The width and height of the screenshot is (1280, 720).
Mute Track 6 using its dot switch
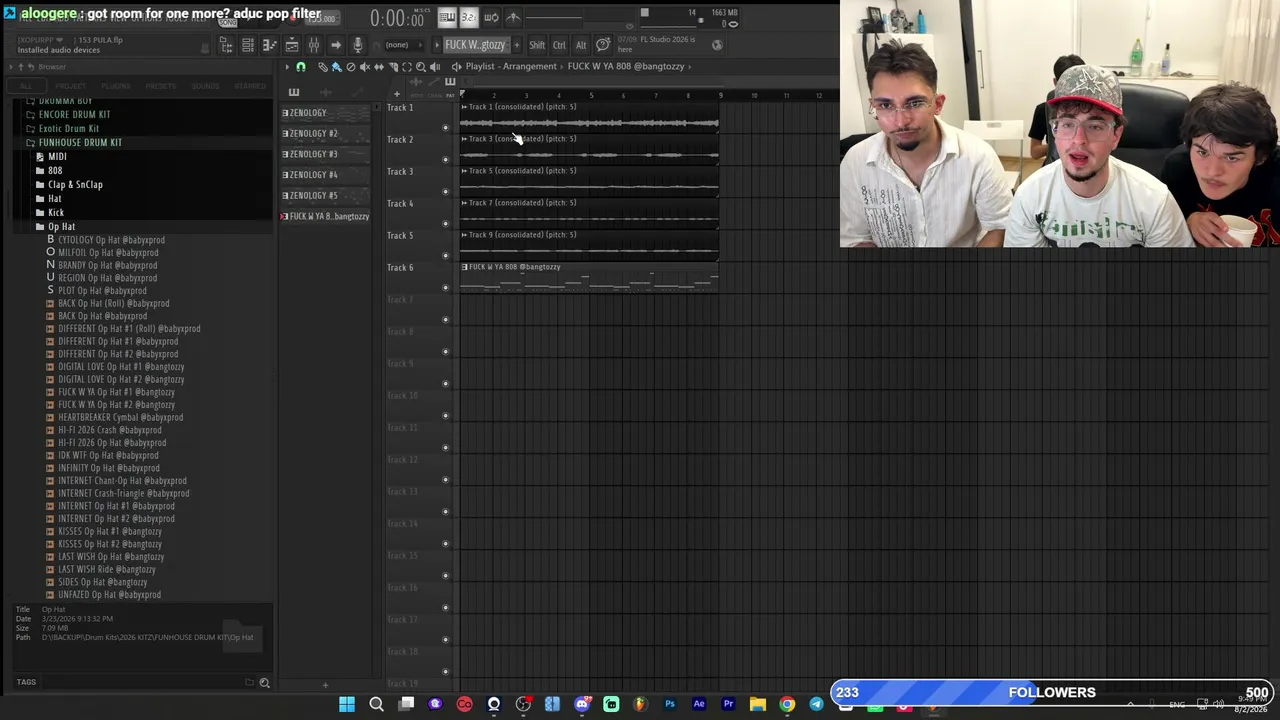pyautogui.click(x=446, y=287)
